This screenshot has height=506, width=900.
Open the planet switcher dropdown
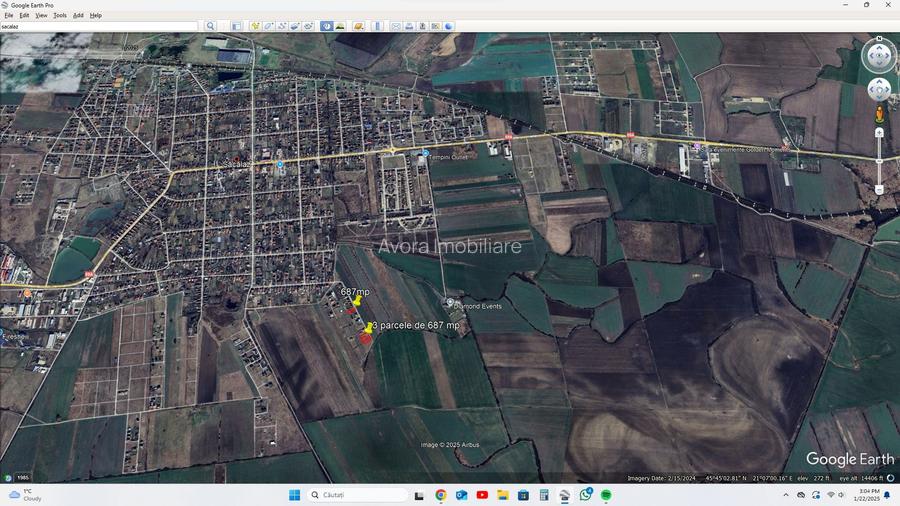click(x=359, y=26)
